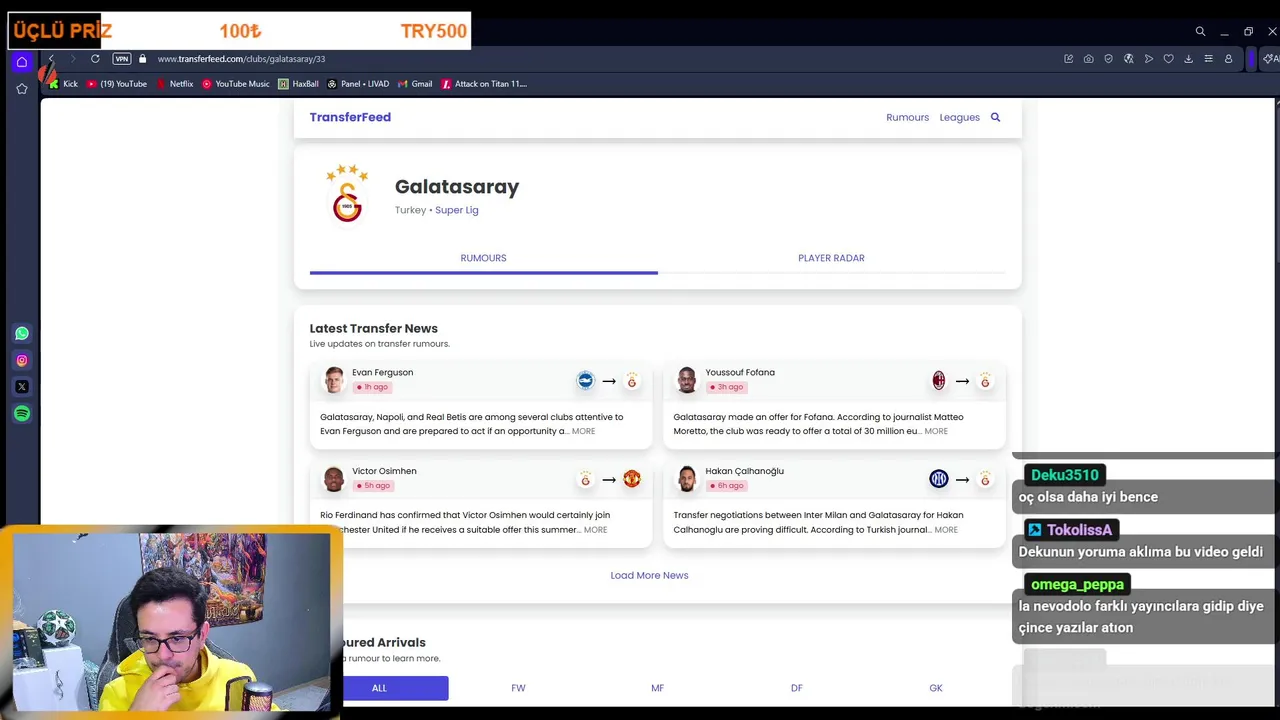Click the TransferFeed site logo
Viewport: 1280px width, 720px height.
tap(350, 117)
